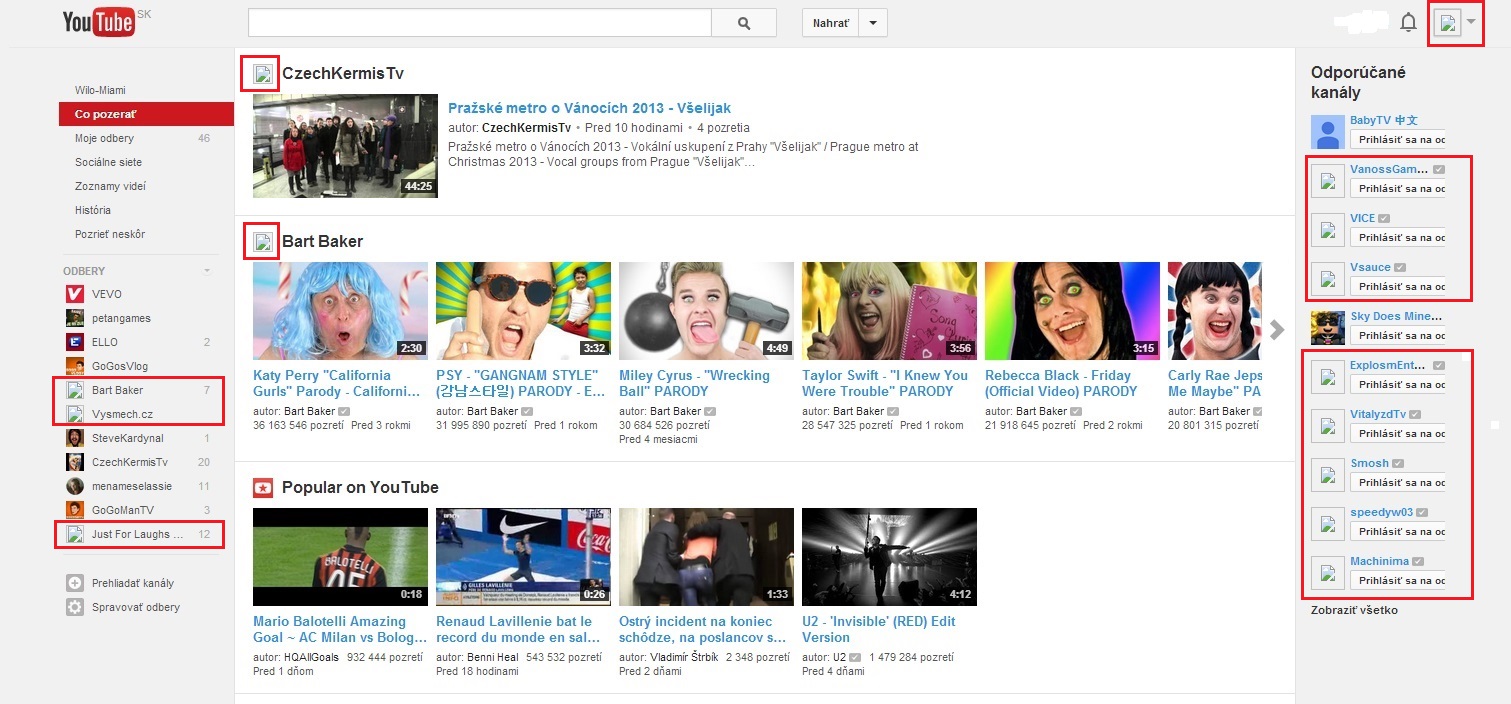Click the Nahrať upload button
The width and height of the screenshot is (1511, 704).
(x=831, y=23)
